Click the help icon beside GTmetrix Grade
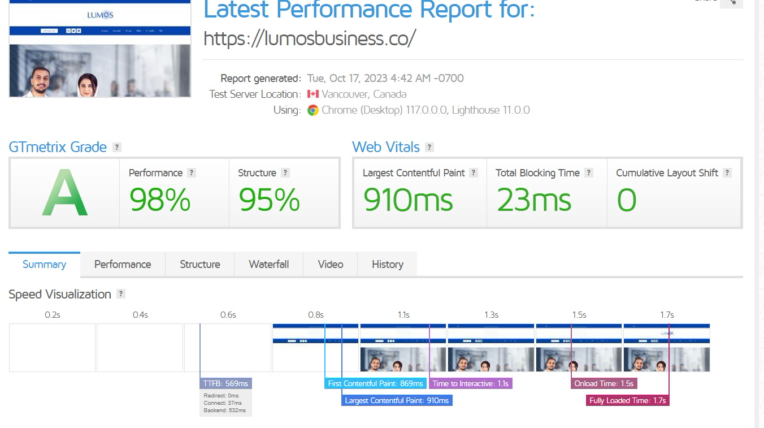 117,147
